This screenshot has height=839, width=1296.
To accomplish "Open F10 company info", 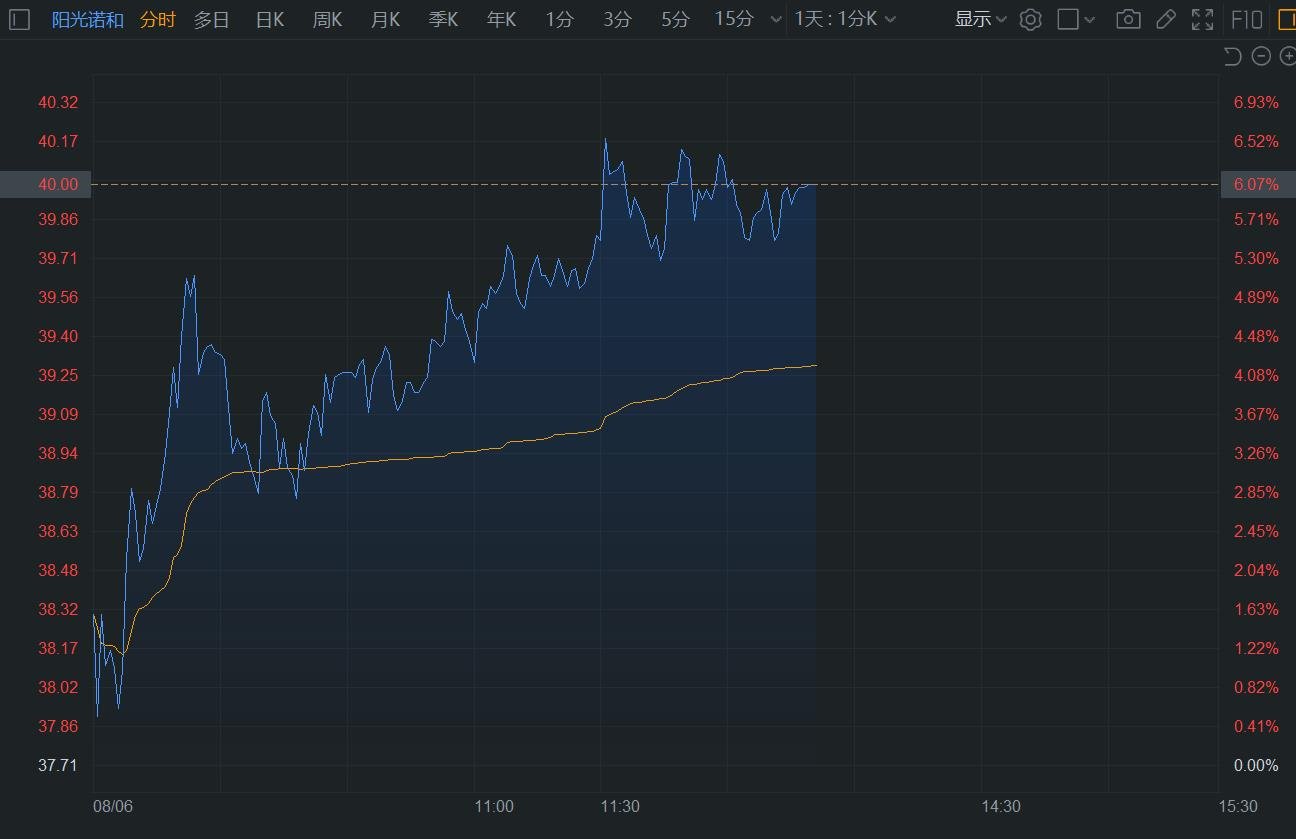I will (1246, 19).
